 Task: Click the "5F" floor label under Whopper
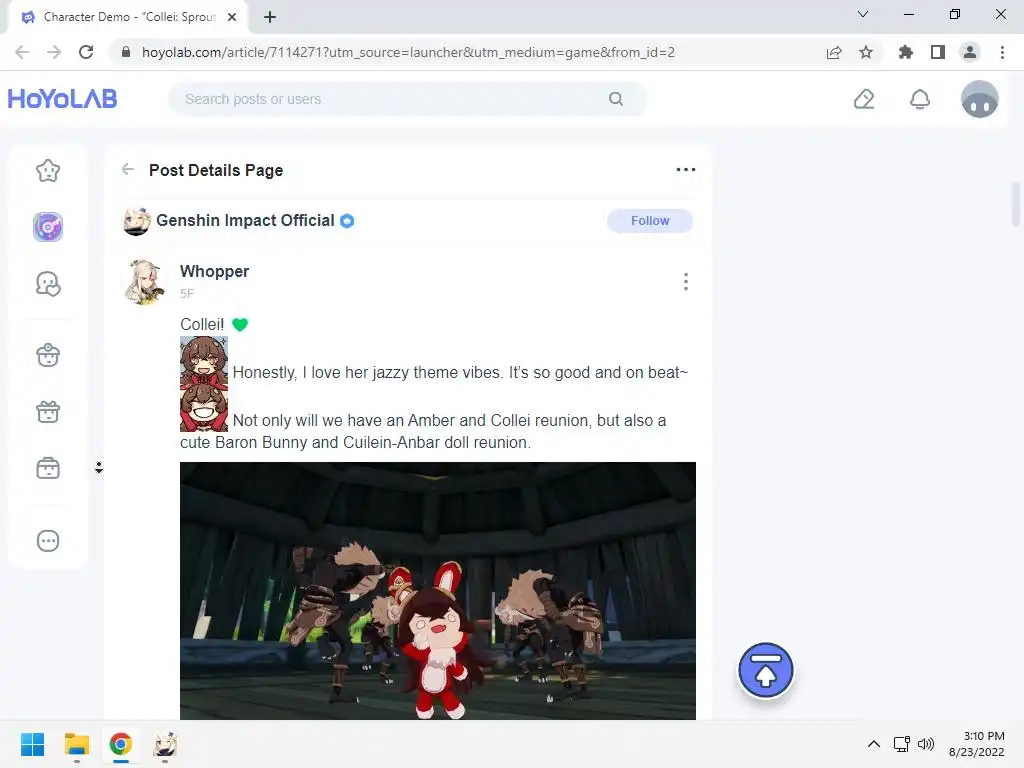[187, 294]
